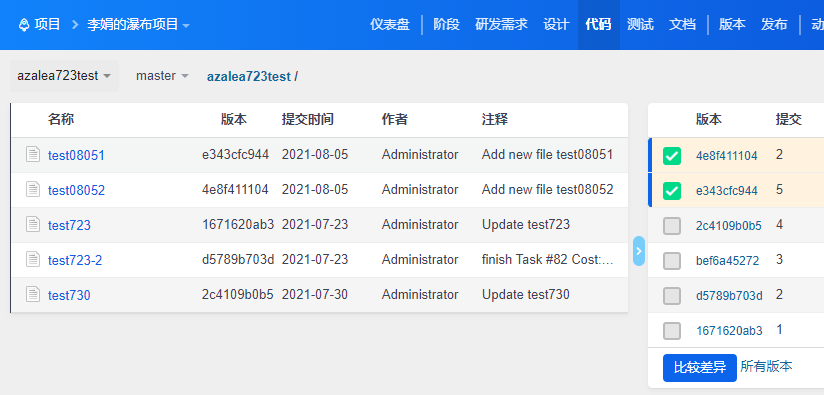Go to the 发布 tab
The image size is (824, 395).
pos(774,25)
